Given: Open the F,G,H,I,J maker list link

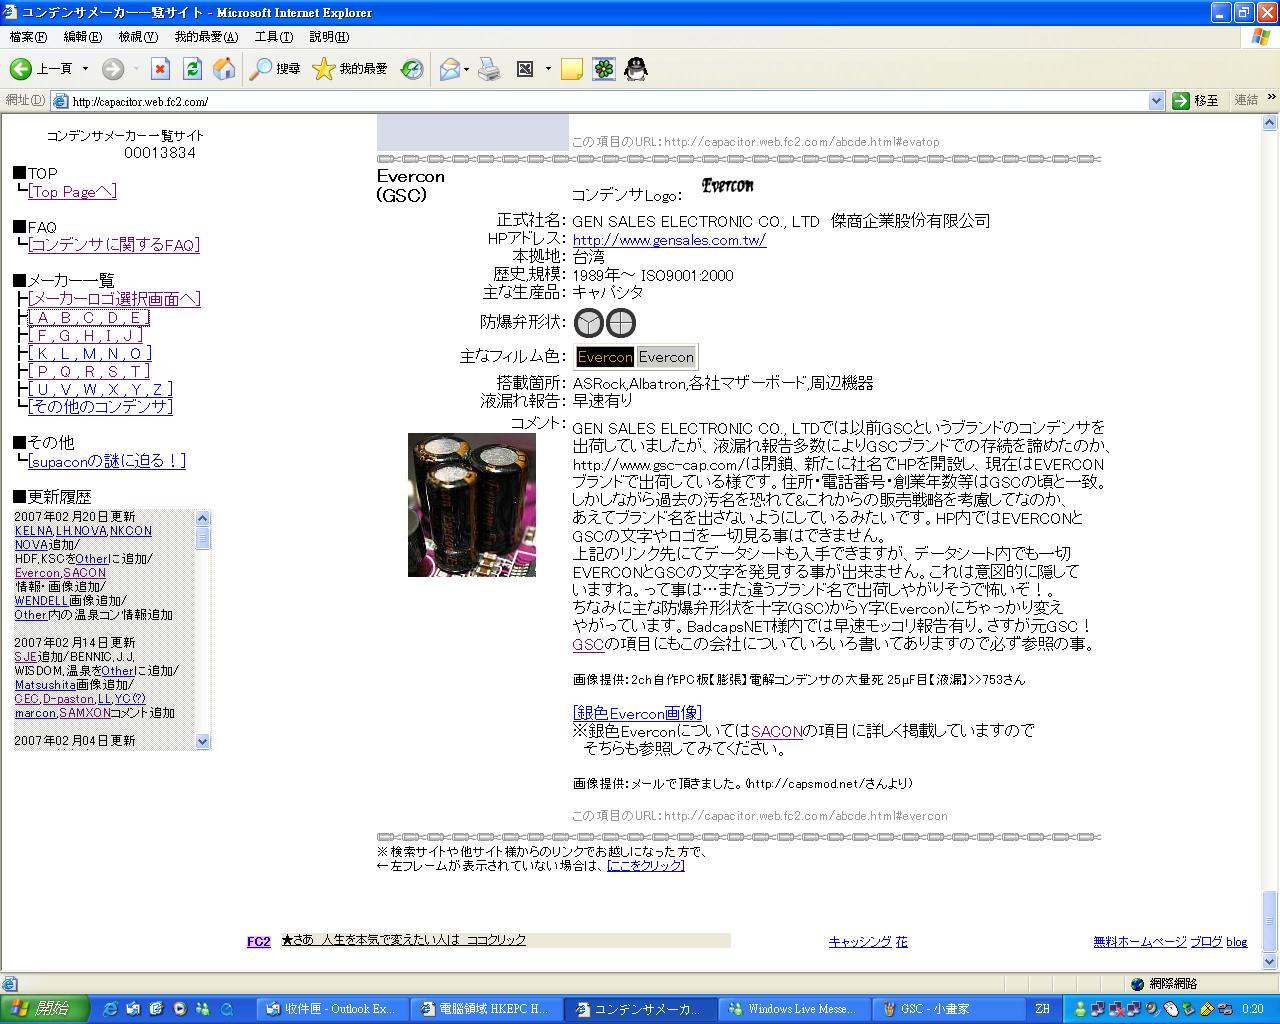Looking at the screenshot, I should tap(86, 335).
